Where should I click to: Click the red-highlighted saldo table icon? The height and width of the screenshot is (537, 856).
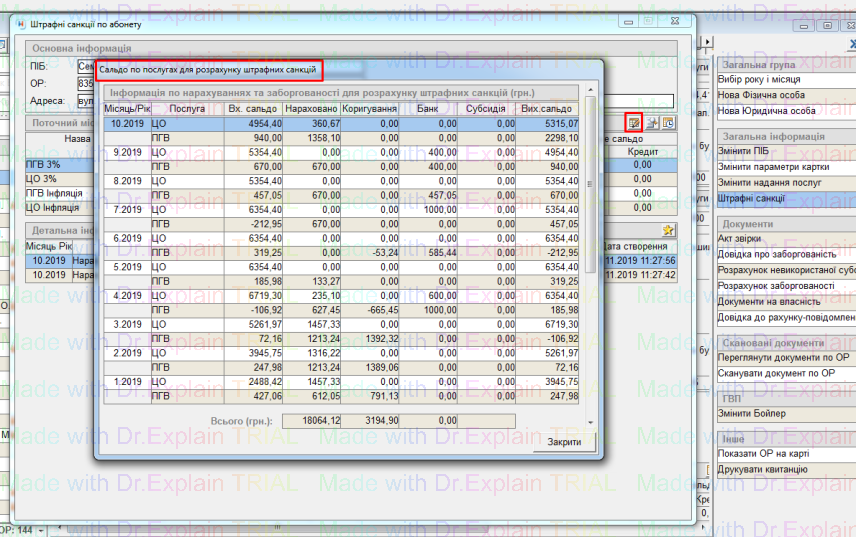633,122
